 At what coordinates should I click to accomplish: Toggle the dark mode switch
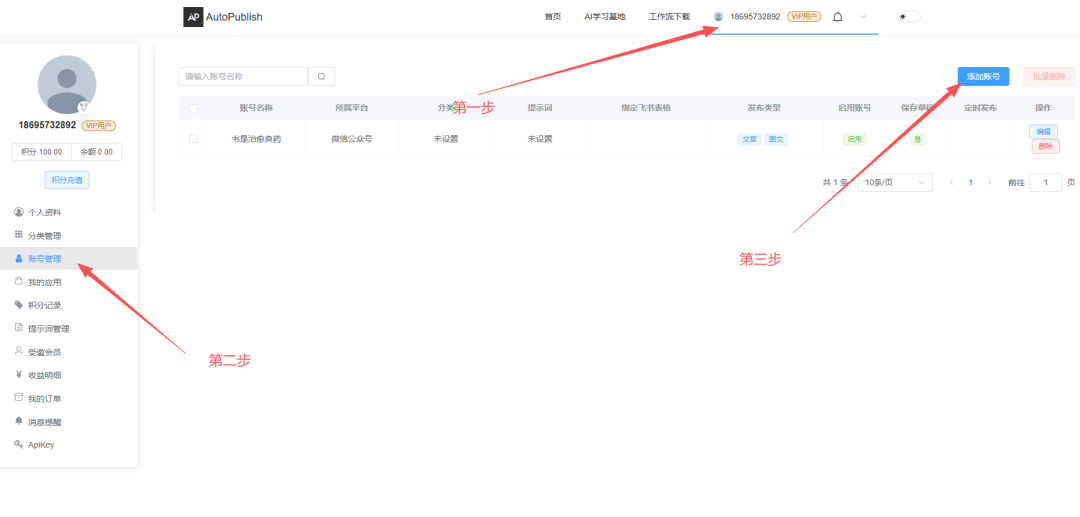[x=908, y=17]
